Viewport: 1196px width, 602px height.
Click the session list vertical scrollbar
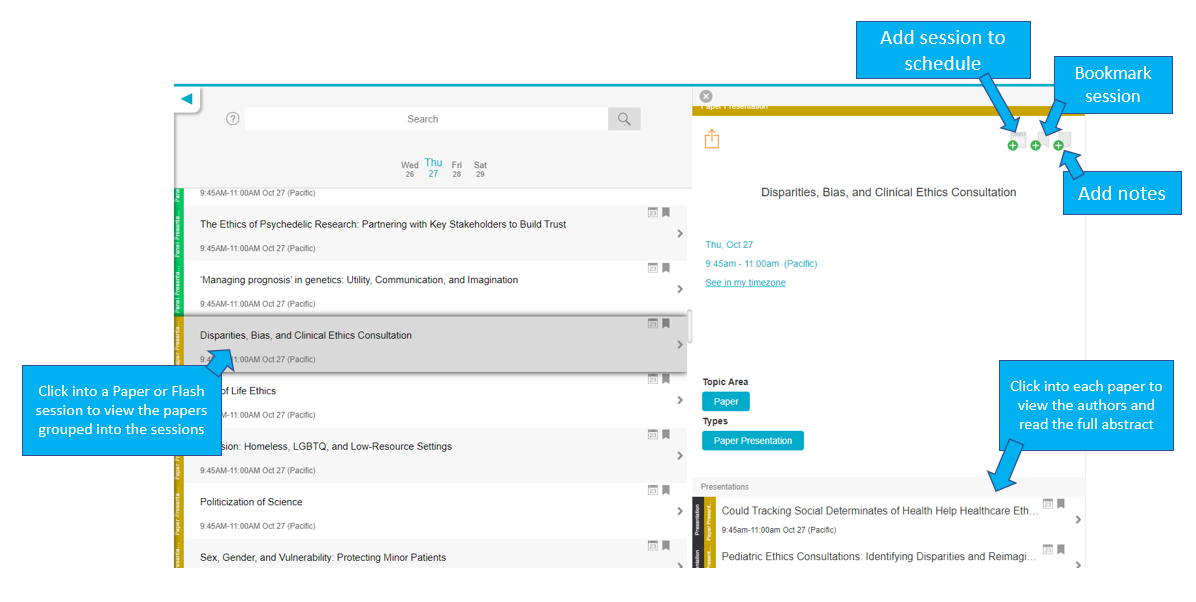coord(690,327)
